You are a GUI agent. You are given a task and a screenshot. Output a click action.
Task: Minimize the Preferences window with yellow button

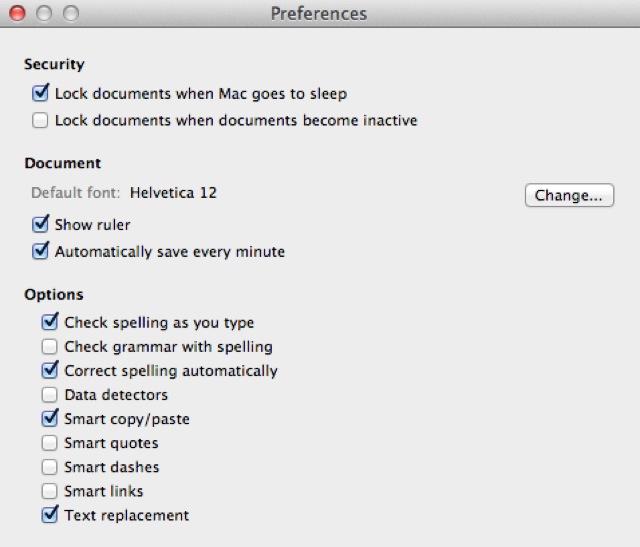click(43, 14)
